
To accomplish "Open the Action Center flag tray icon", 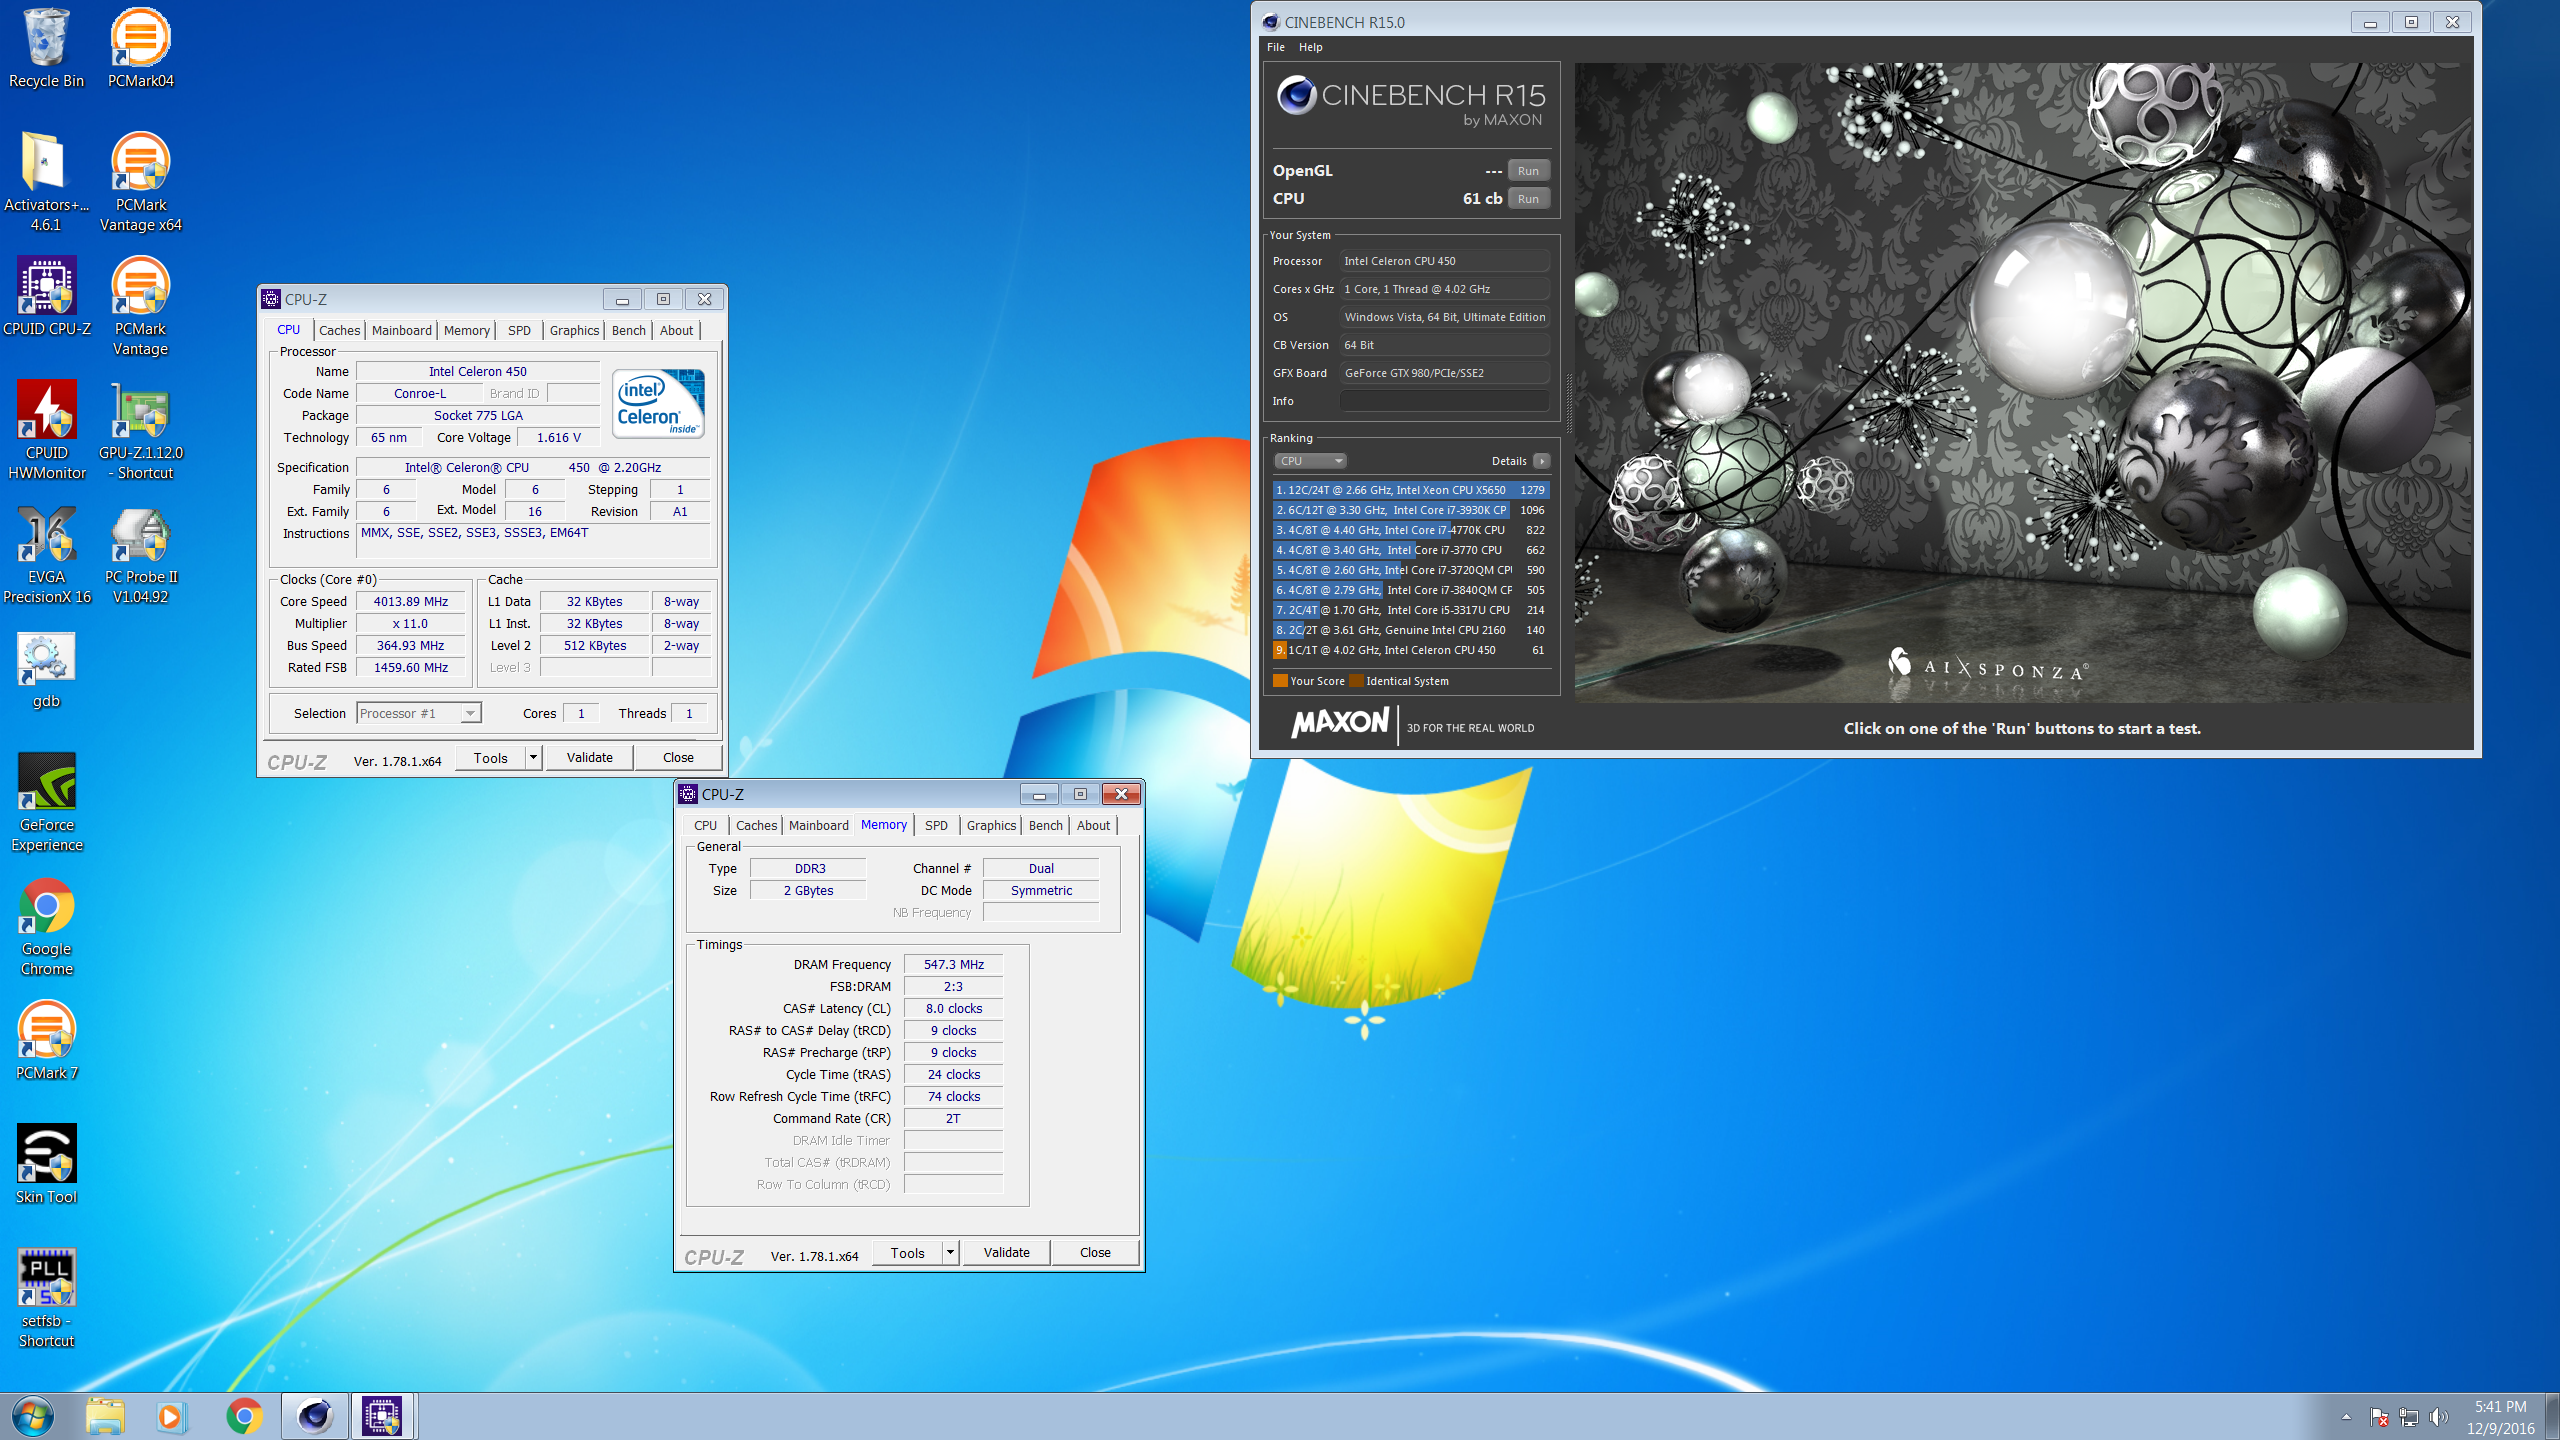I will click(x=2379, y=1417).
